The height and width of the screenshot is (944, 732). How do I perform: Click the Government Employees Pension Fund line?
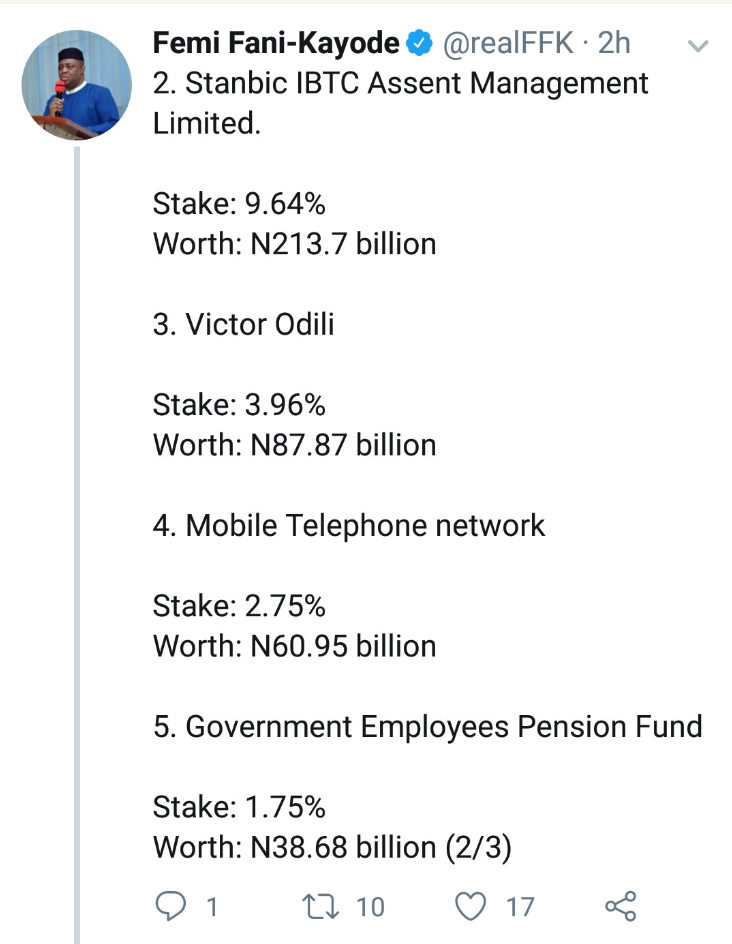(428, 727)
